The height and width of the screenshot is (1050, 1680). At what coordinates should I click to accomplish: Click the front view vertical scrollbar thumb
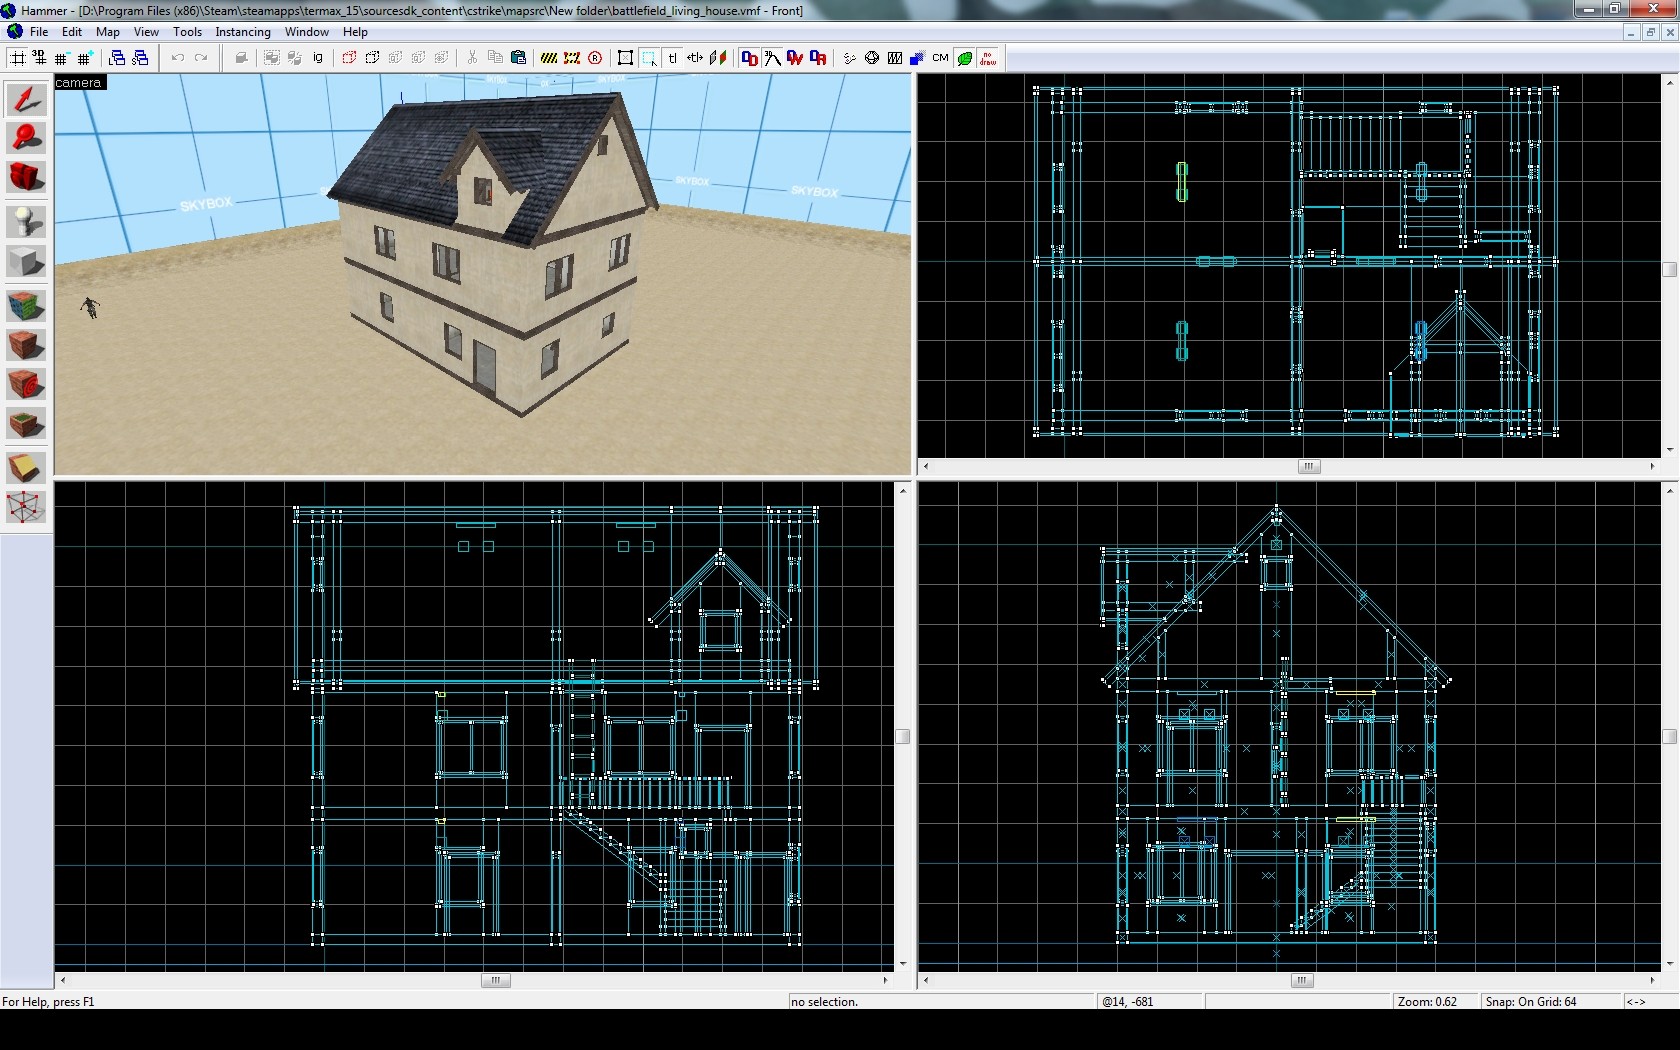[902, 736]
